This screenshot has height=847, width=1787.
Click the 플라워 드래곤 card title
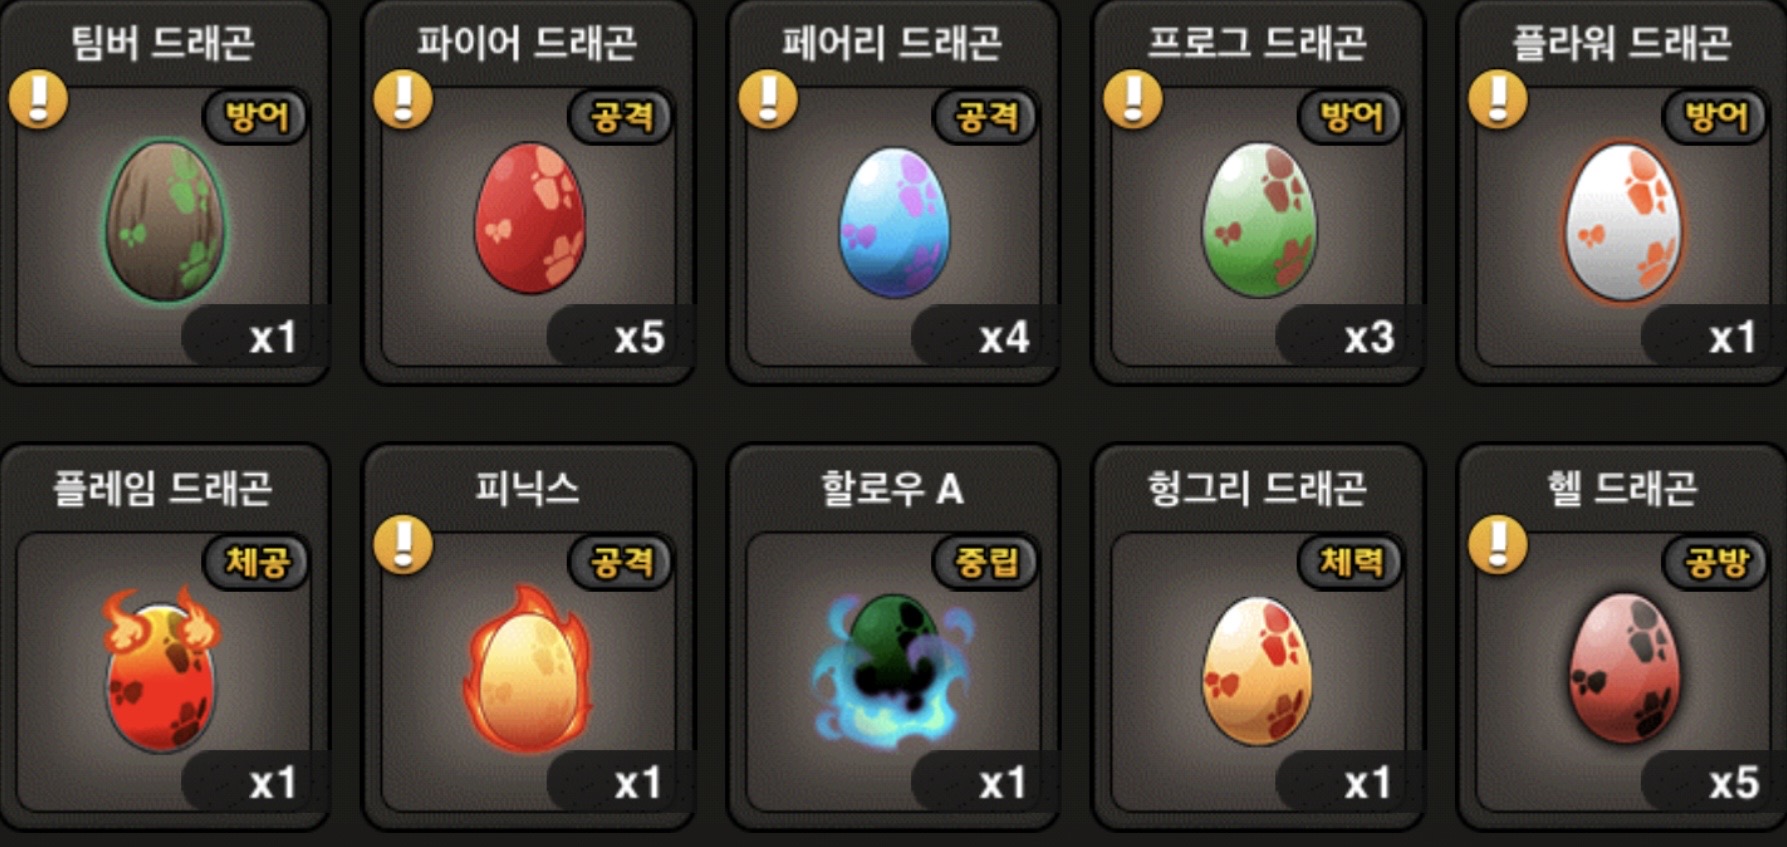[1622, 44]
